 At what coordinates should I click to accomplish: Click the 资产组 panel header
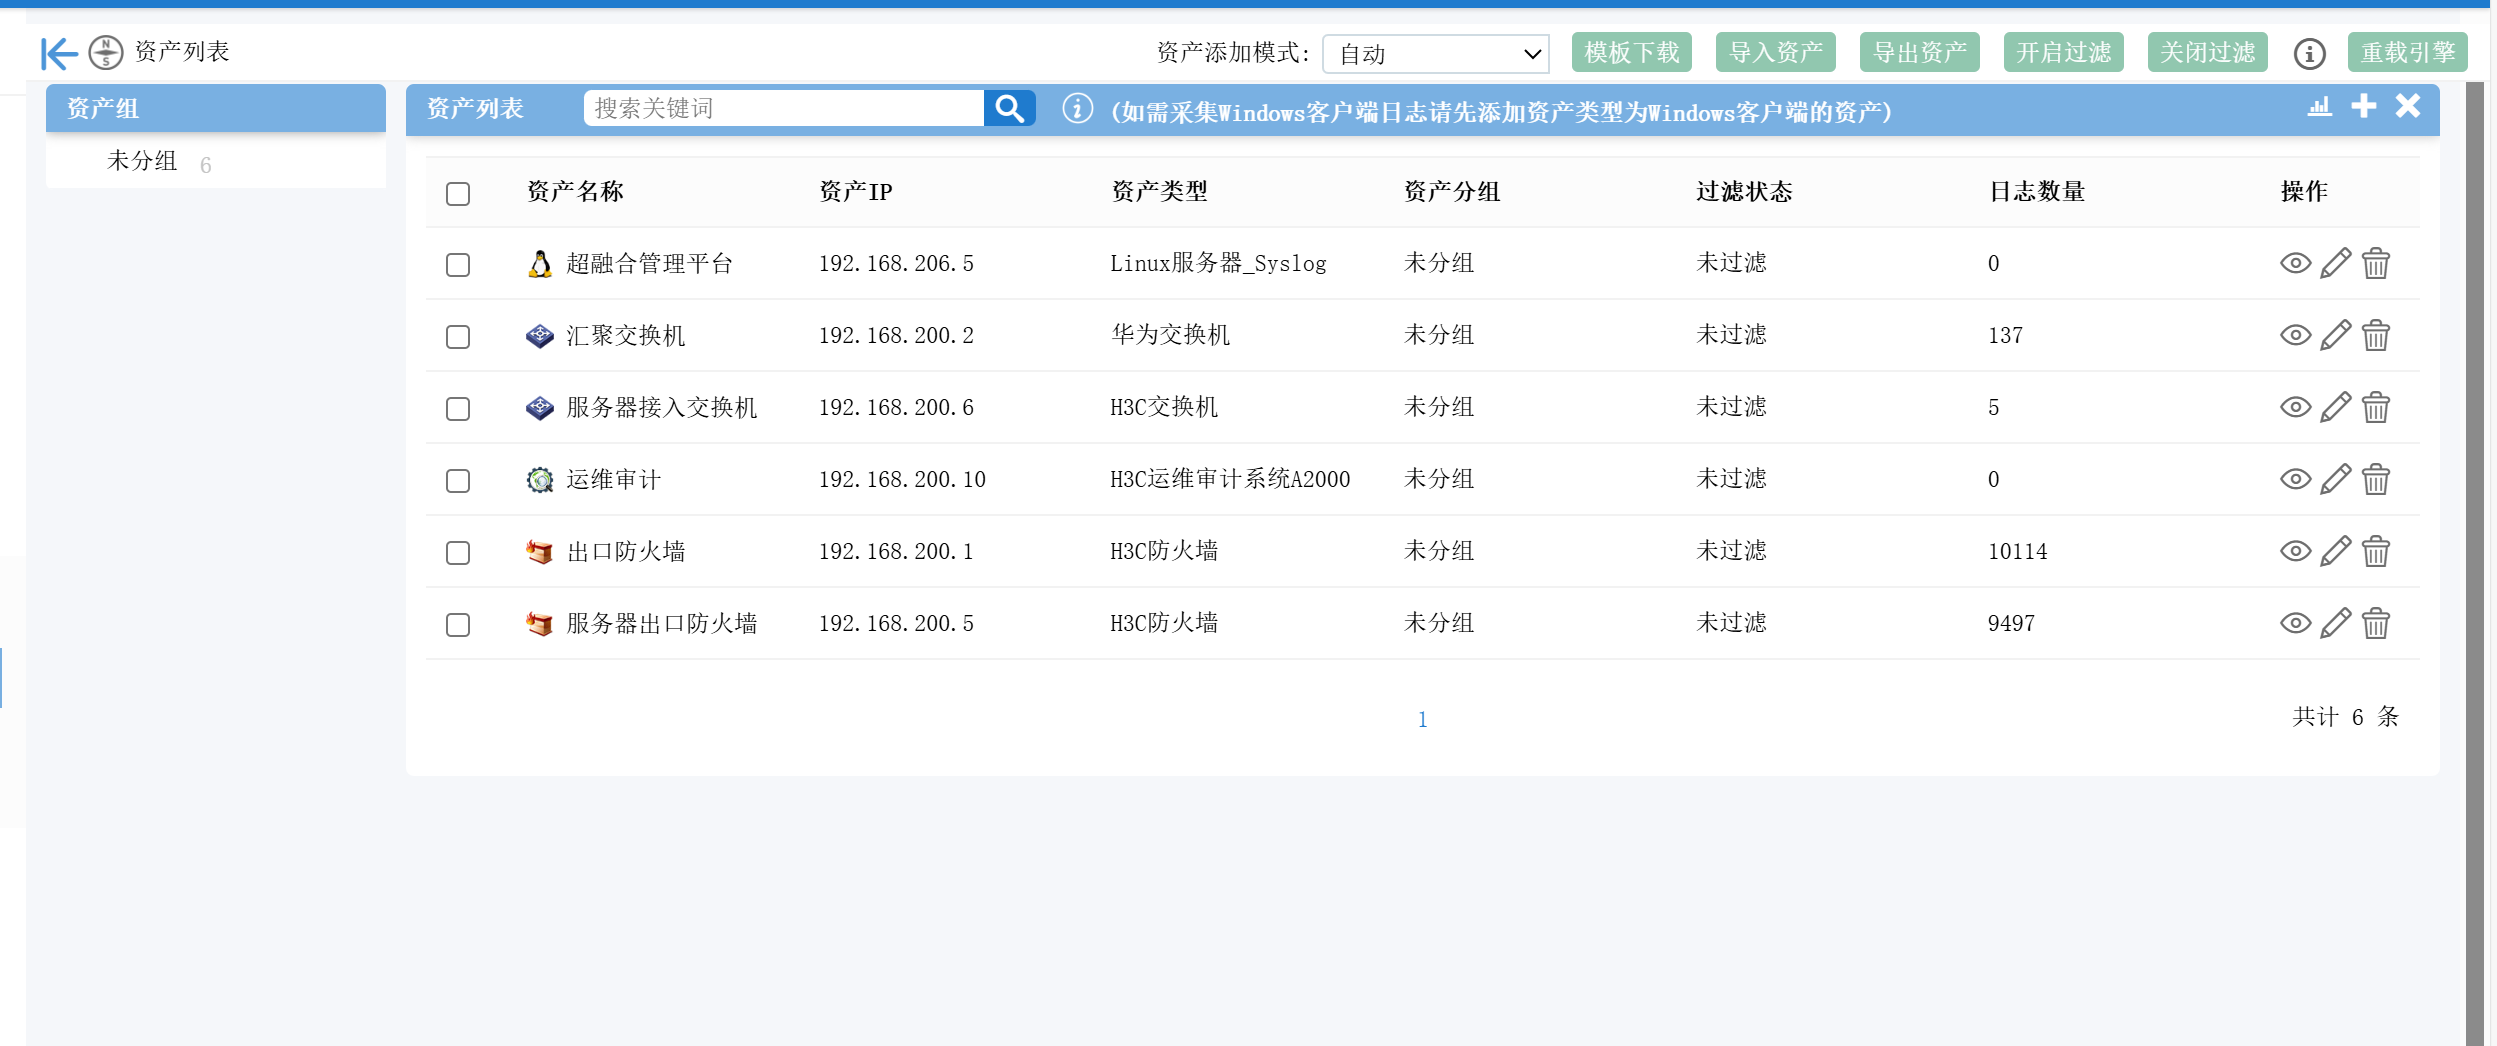click(x=215, y=108)
